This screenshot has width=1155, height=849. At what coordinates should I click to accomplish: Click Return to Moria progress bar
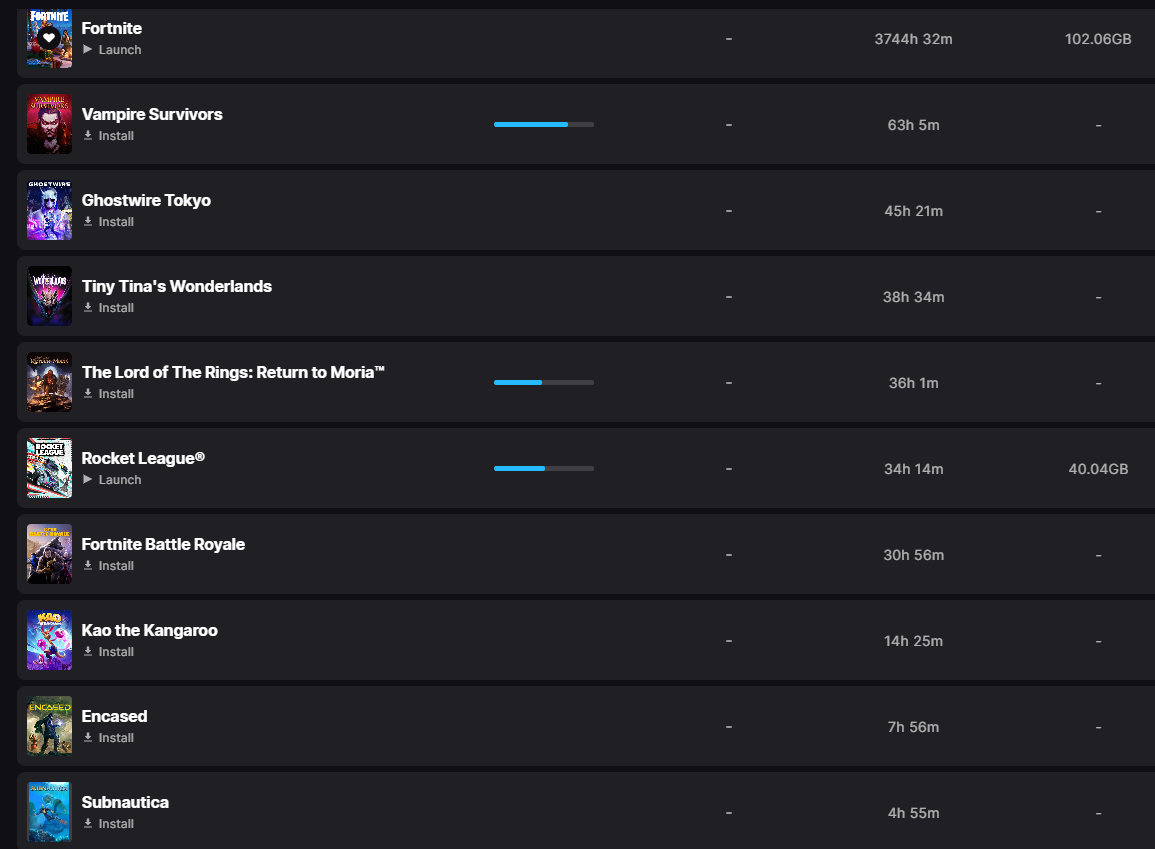click(544, 382)
